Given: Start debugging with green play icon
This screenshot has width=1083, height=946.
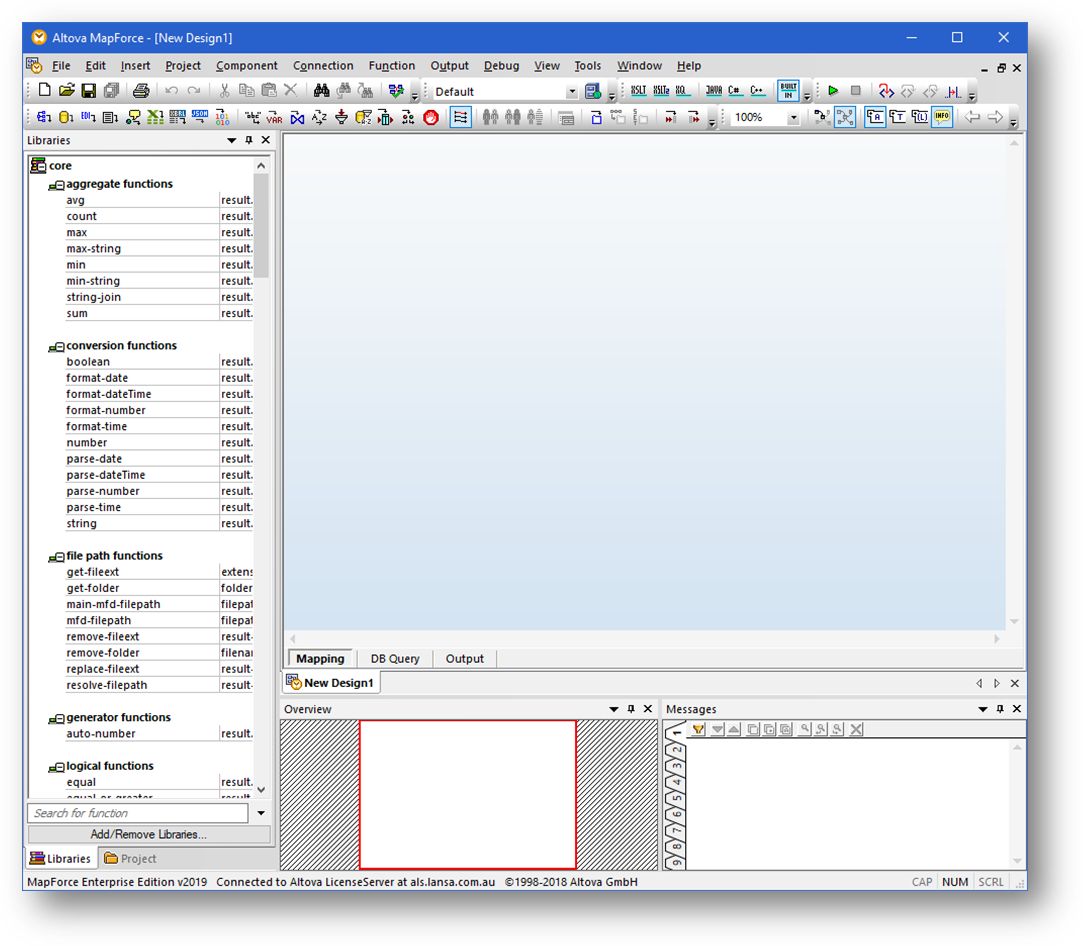Looking at the screenshot, I should pos(833,90).
